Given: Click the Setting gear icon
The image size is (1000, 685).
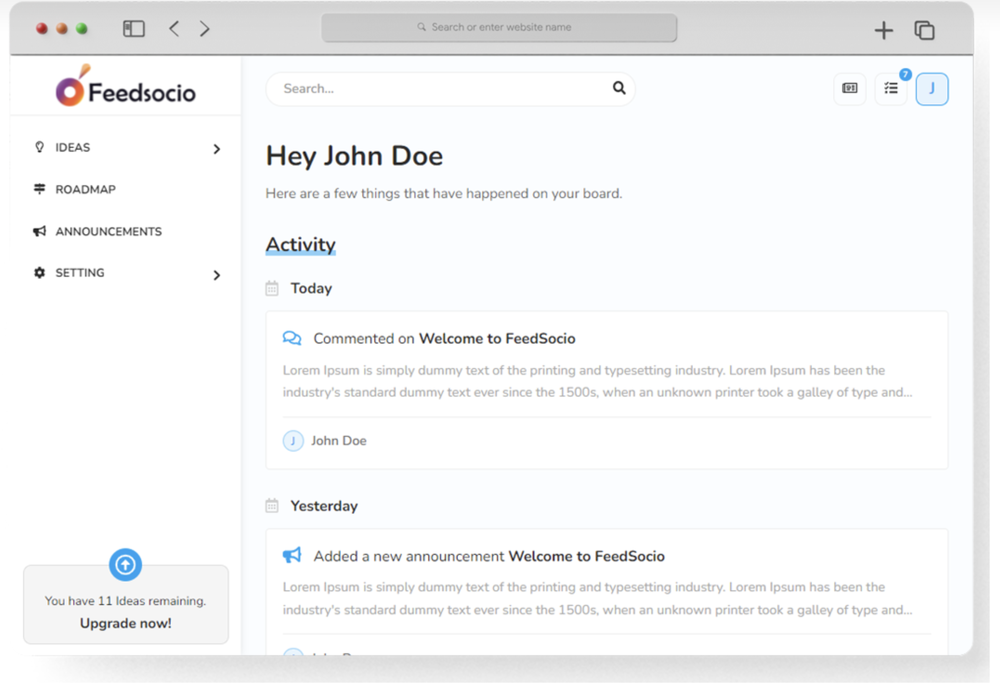Looking at the screenshot, I should [x=40, y=272].
